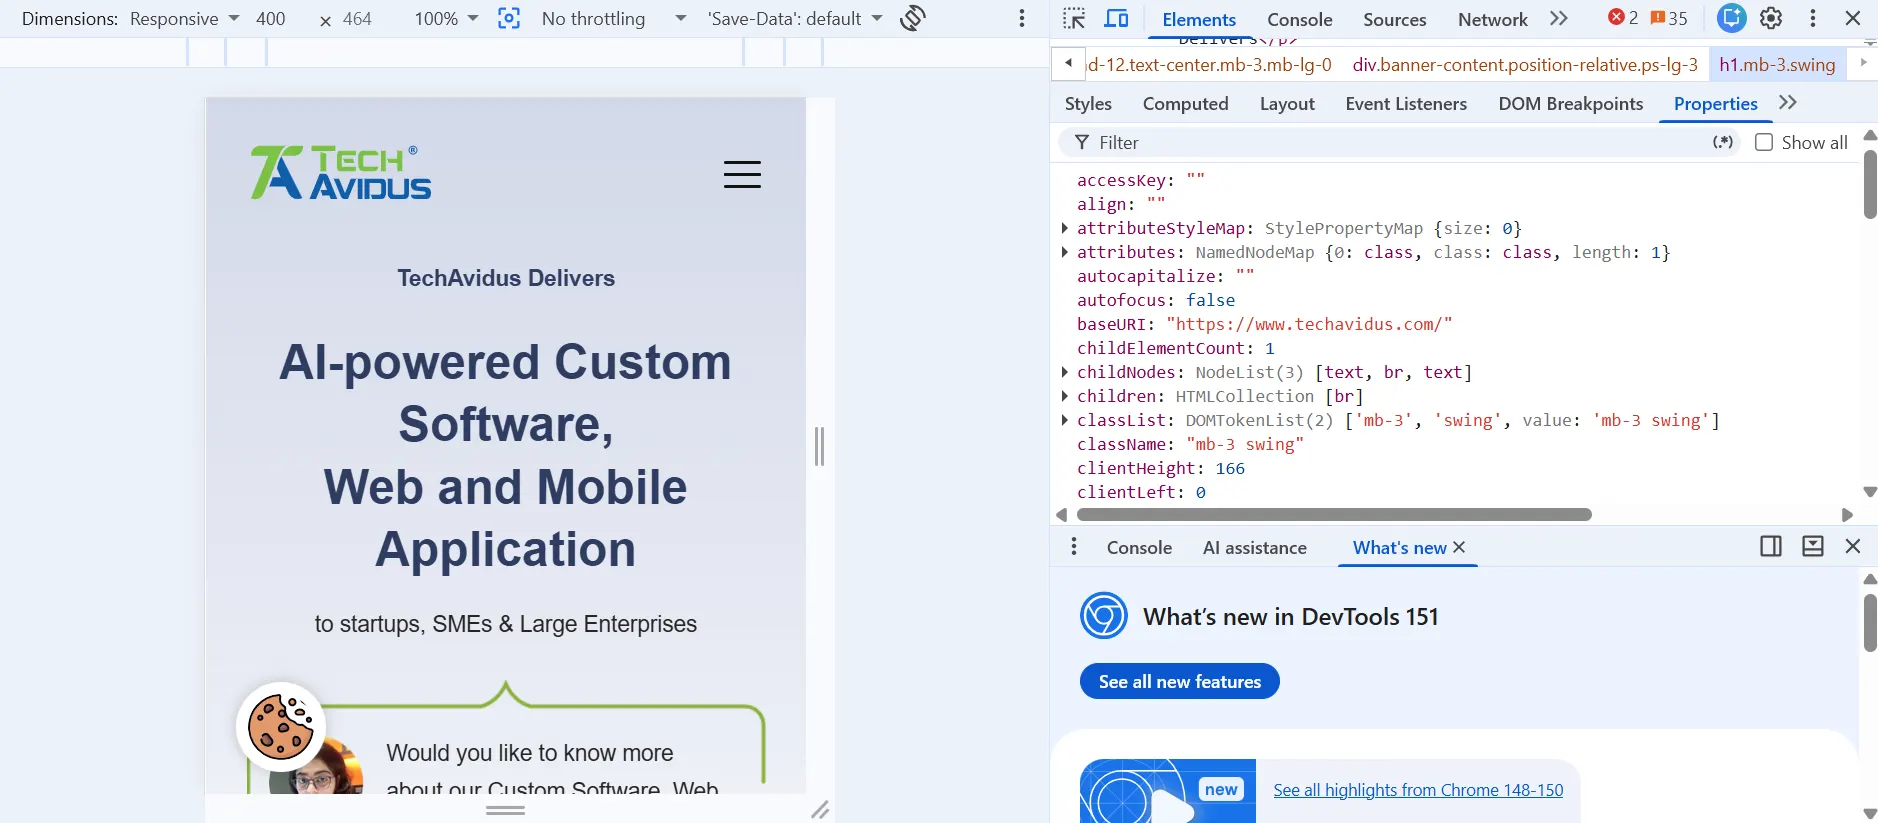Open DevTools Settings gear
Viewport: 1878px width, 823px height.
[x=1771, y=18]
